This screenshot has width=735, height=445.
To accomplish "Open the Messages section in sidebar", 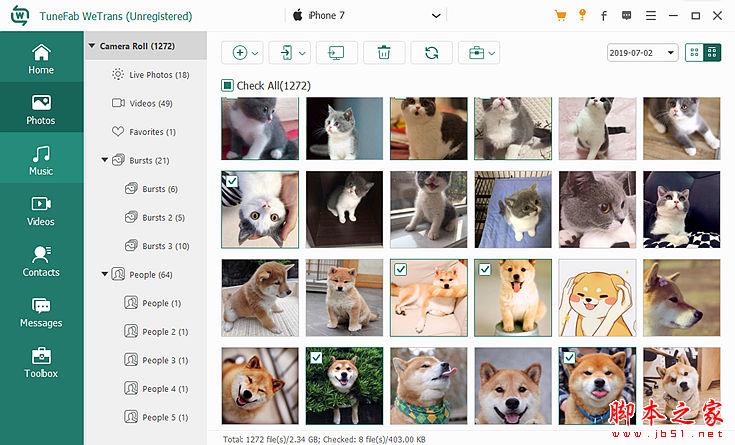I will pyautogui.click(x=41, y=312).
